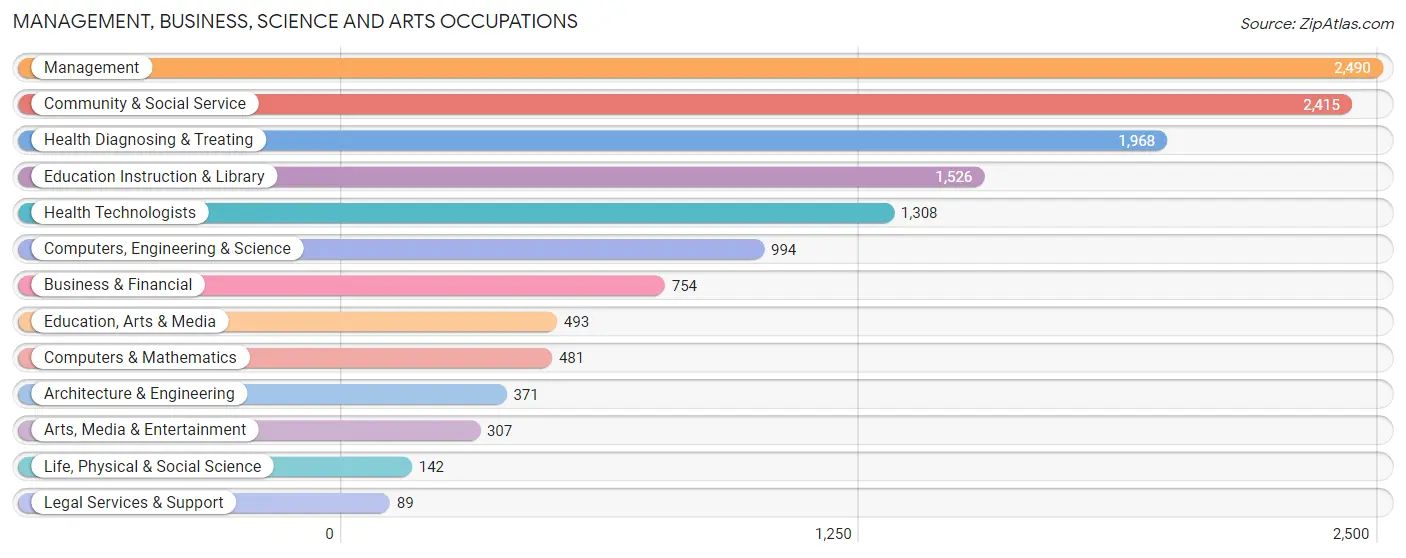Click the 2,415 value label
Image resolution: width=1406 pixels, height=558 pixels.
(1321, 104)
